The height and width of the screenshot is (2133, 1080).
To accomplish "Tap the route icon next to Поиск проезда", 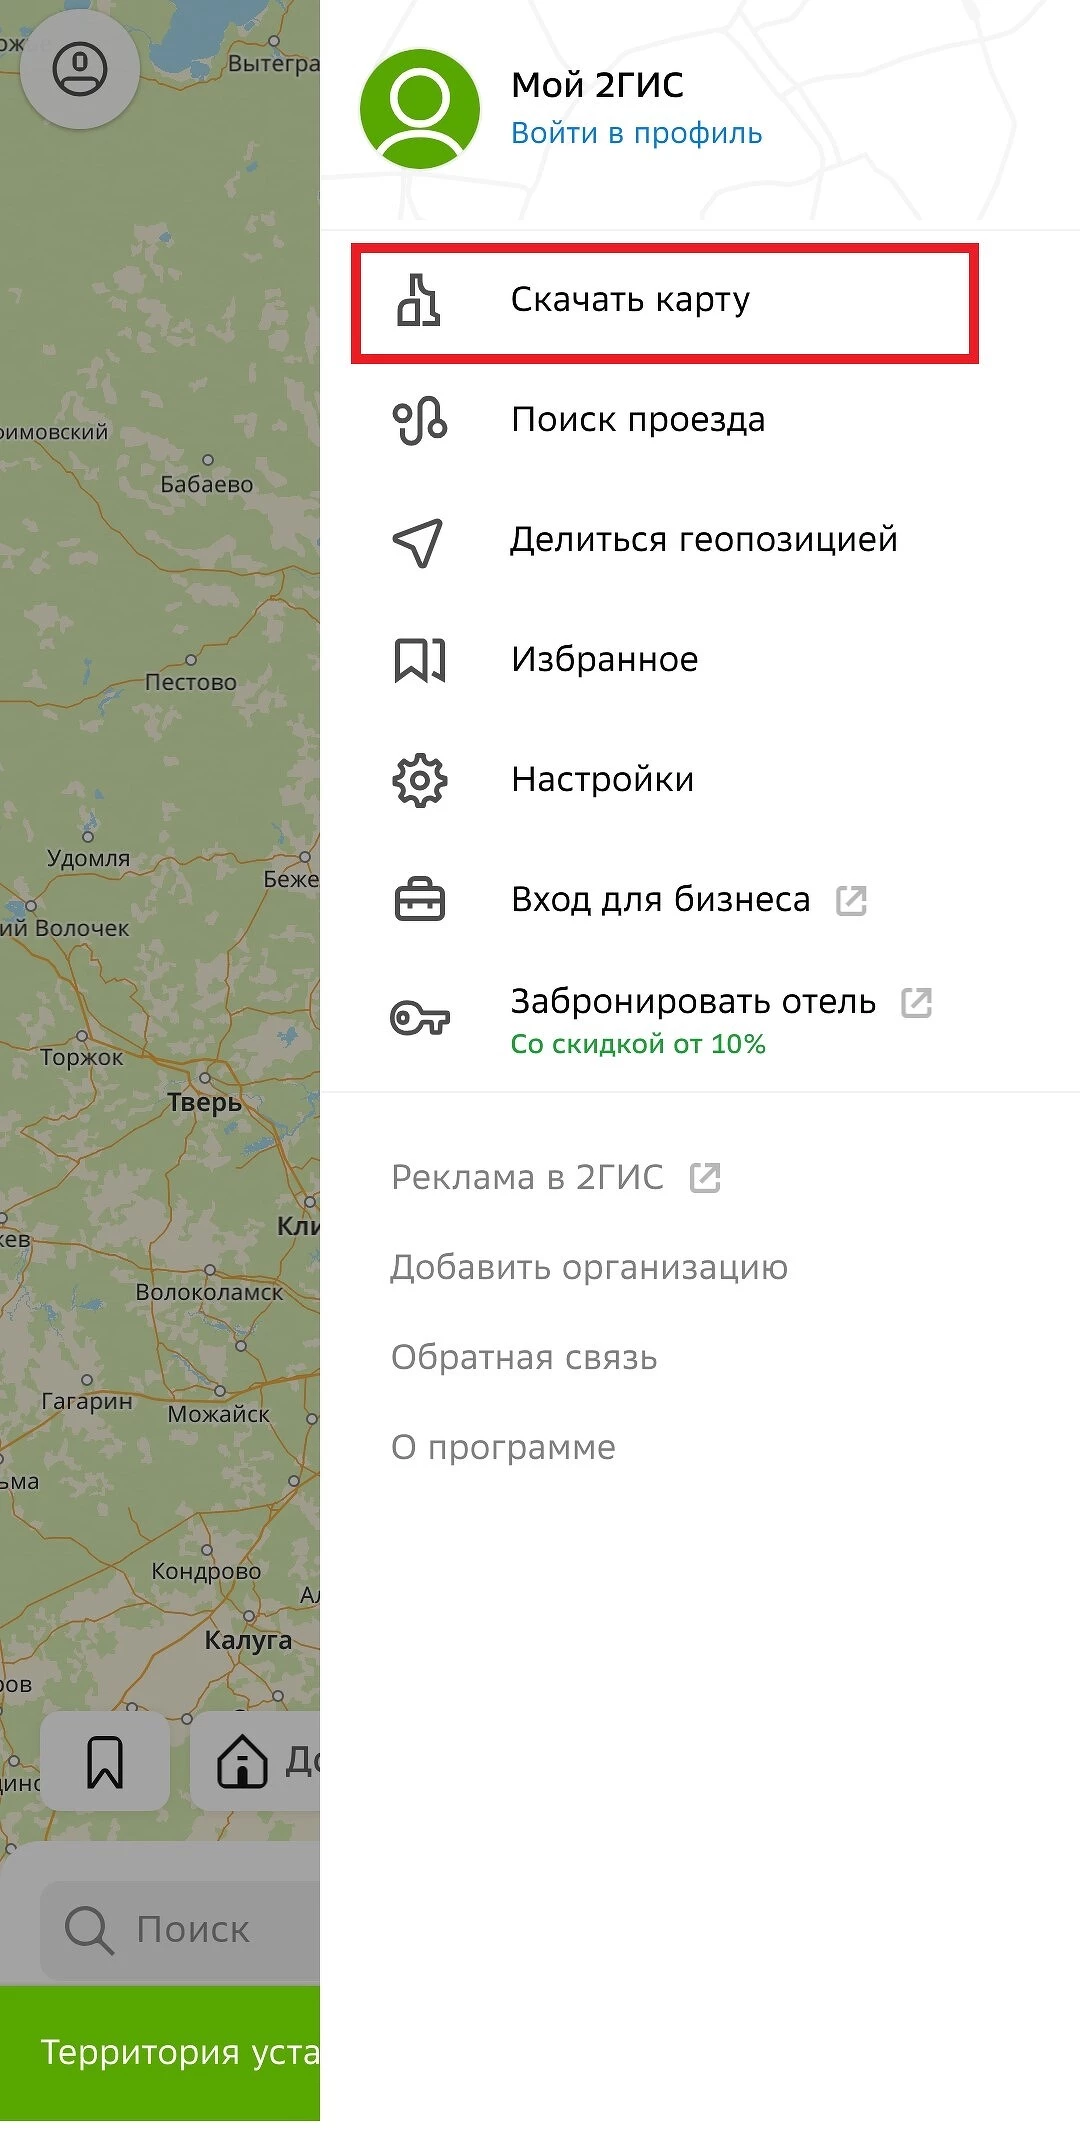I will coord(419,420).
